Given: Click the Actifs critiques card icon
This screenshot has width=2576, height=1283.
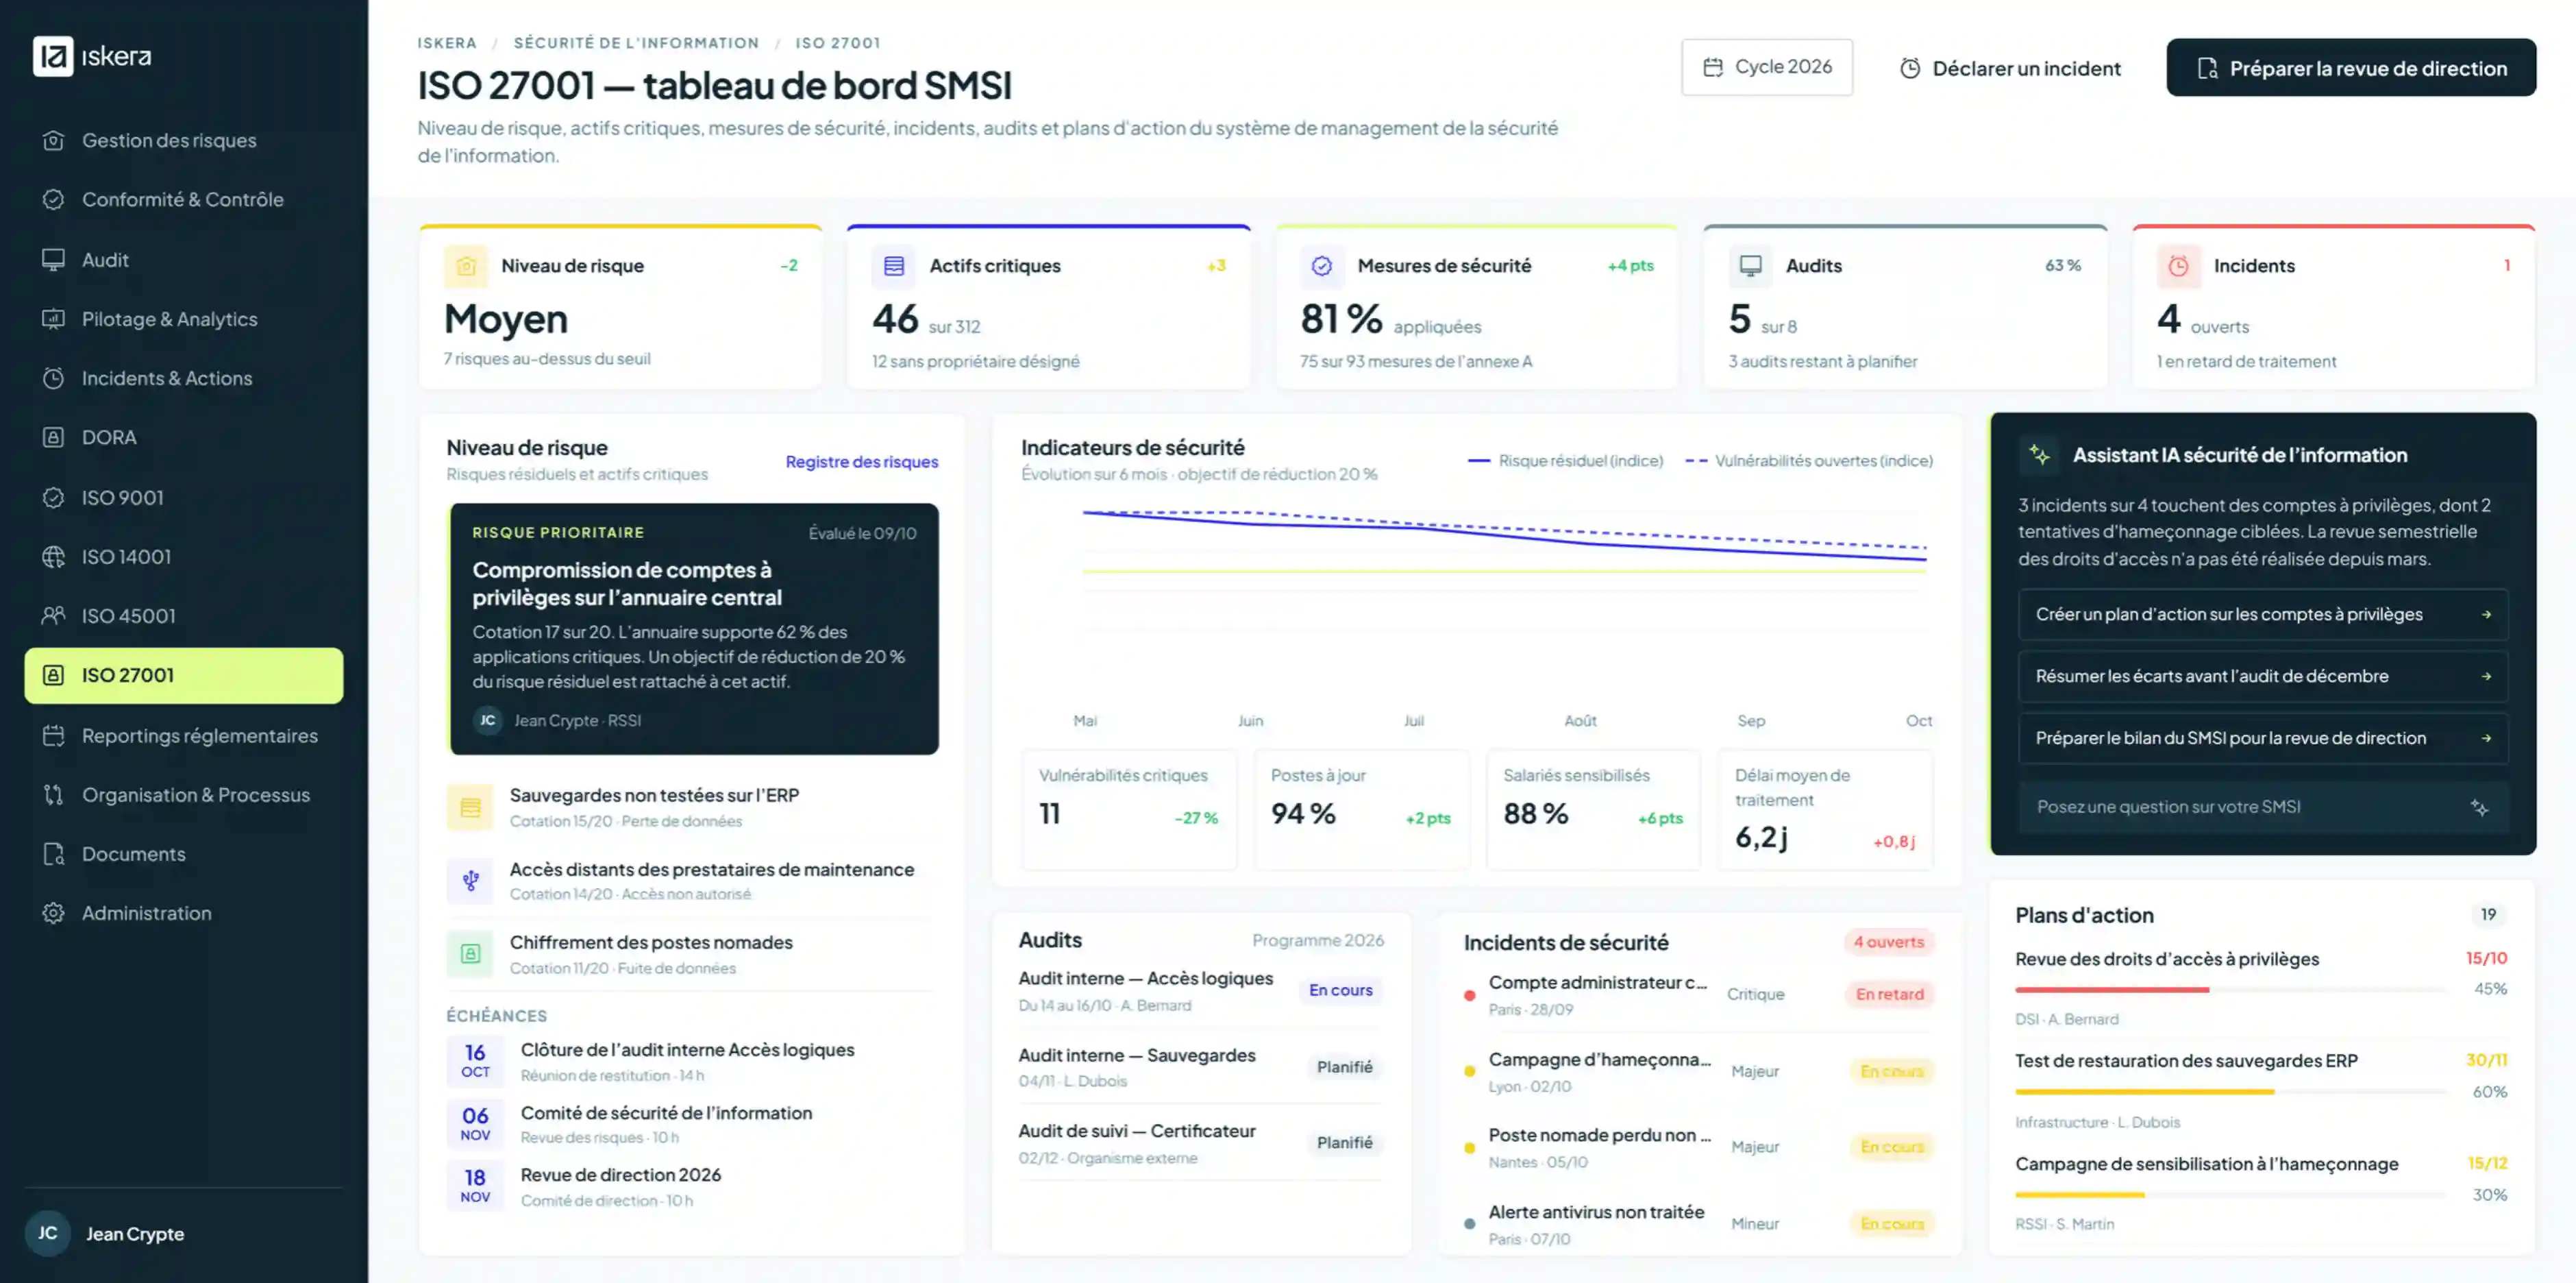Looking at the screenshot, I should pyautogui.click(x=894, y=266).
